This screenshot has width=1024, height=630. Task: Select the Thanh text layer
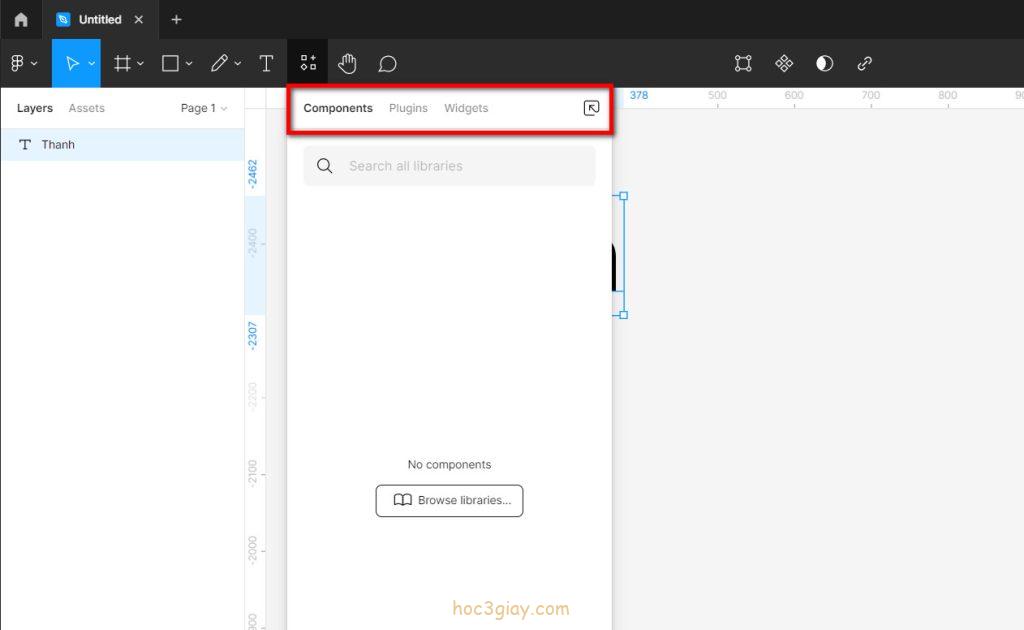point(58,145)
